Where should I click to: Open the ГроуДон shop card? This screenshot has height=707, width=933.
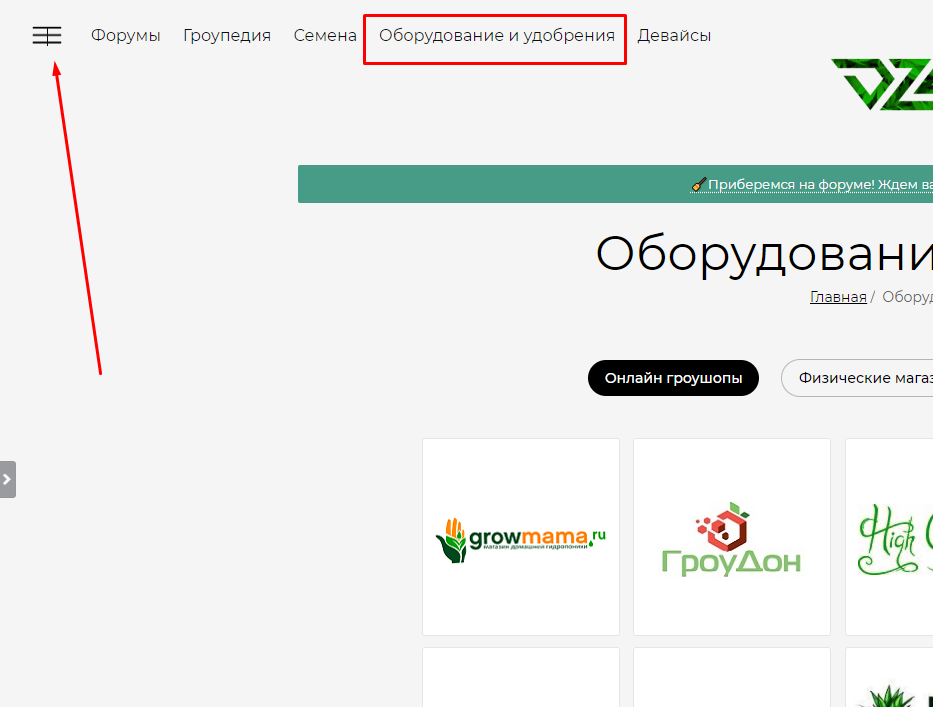(732, 537)
